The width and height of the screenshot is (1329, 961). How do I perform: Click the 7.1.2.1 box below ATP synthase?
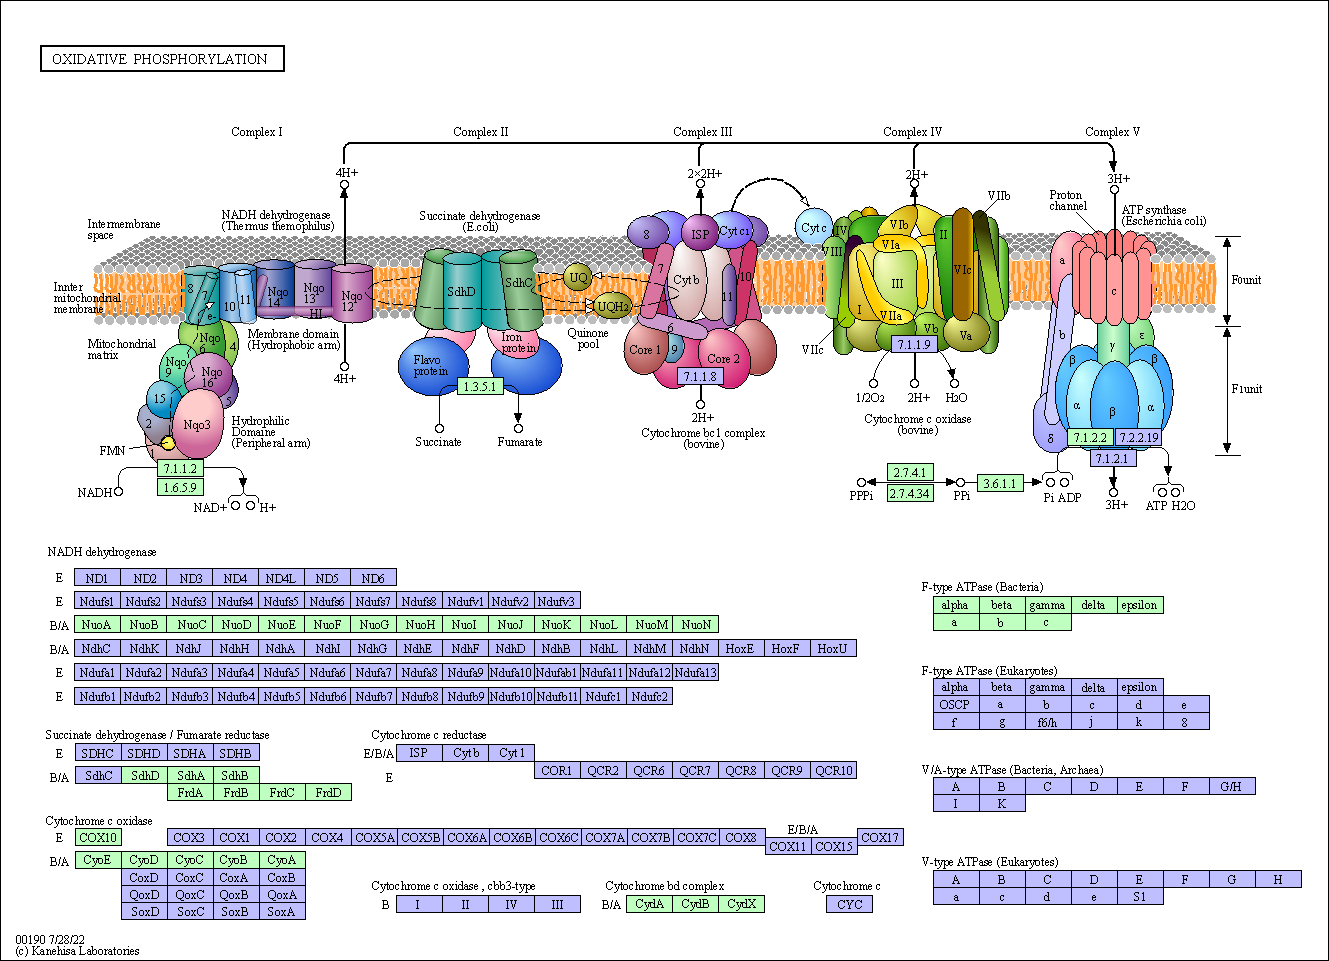(x=1111, y=458)
